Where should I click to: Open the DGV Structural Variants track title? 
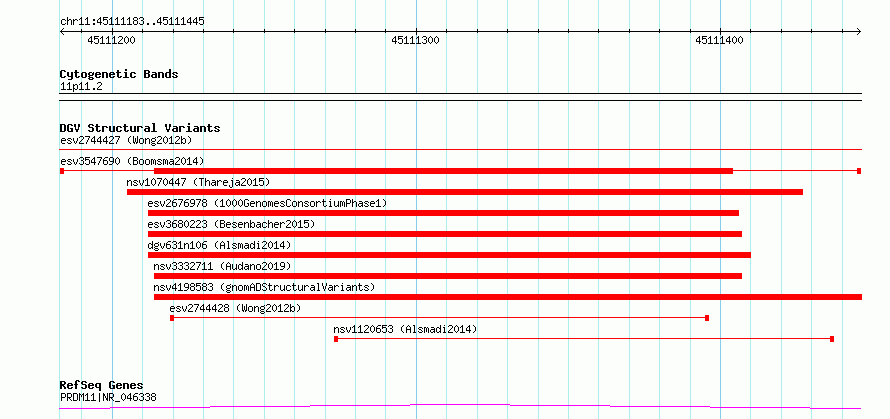[x=140, y=128]
